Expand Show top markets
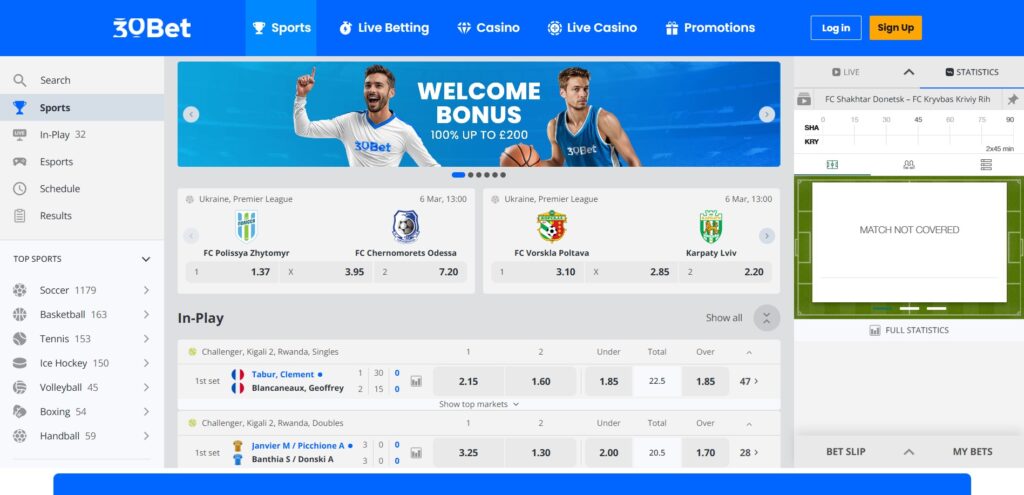 [x=479, y=404]
